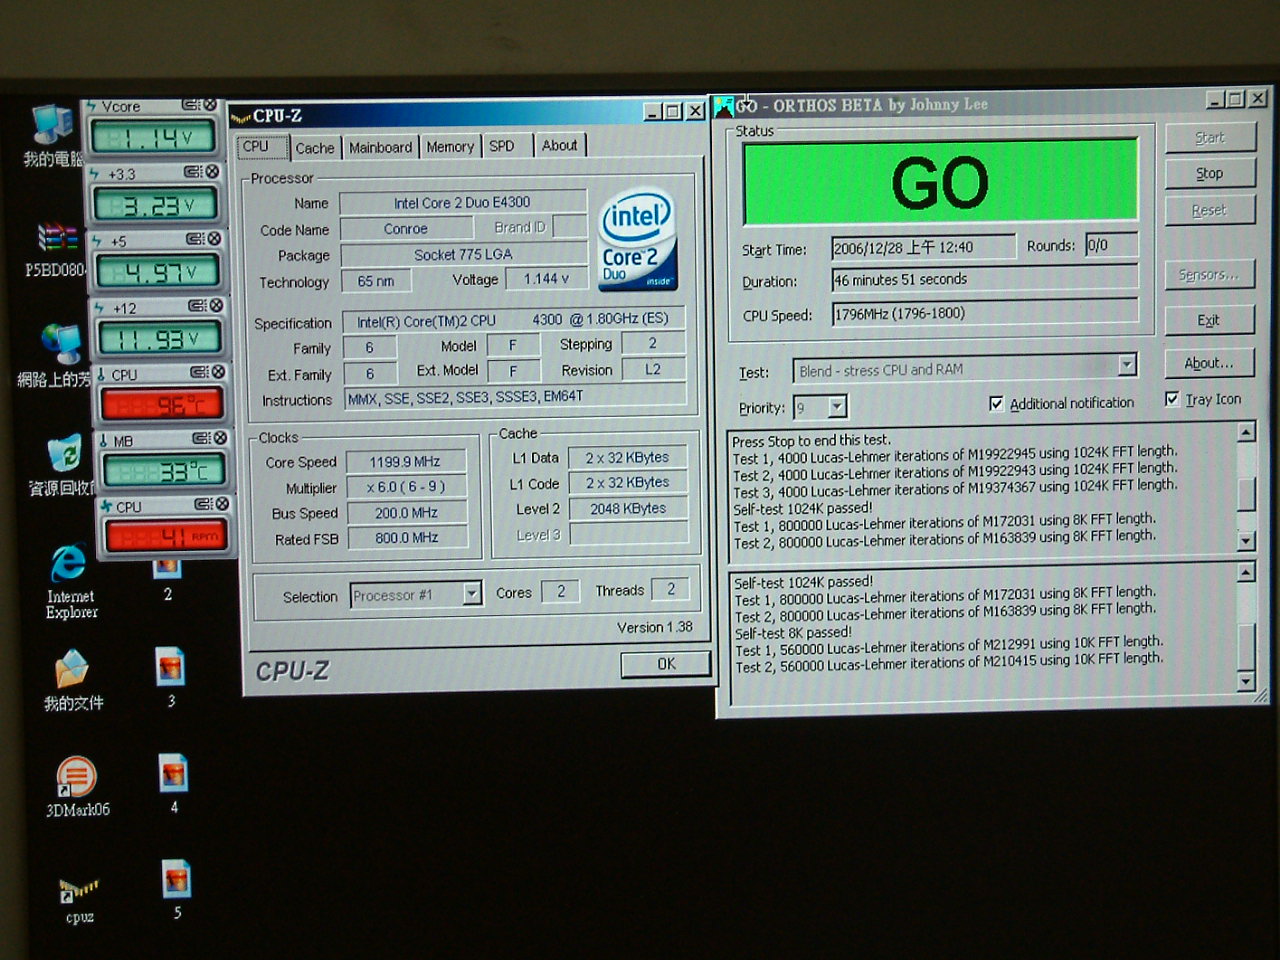This screenshot has width=1280, height=960.
Task: Click the Rated FSB value 800.0 MHz
Action: [x=407, y=538]
